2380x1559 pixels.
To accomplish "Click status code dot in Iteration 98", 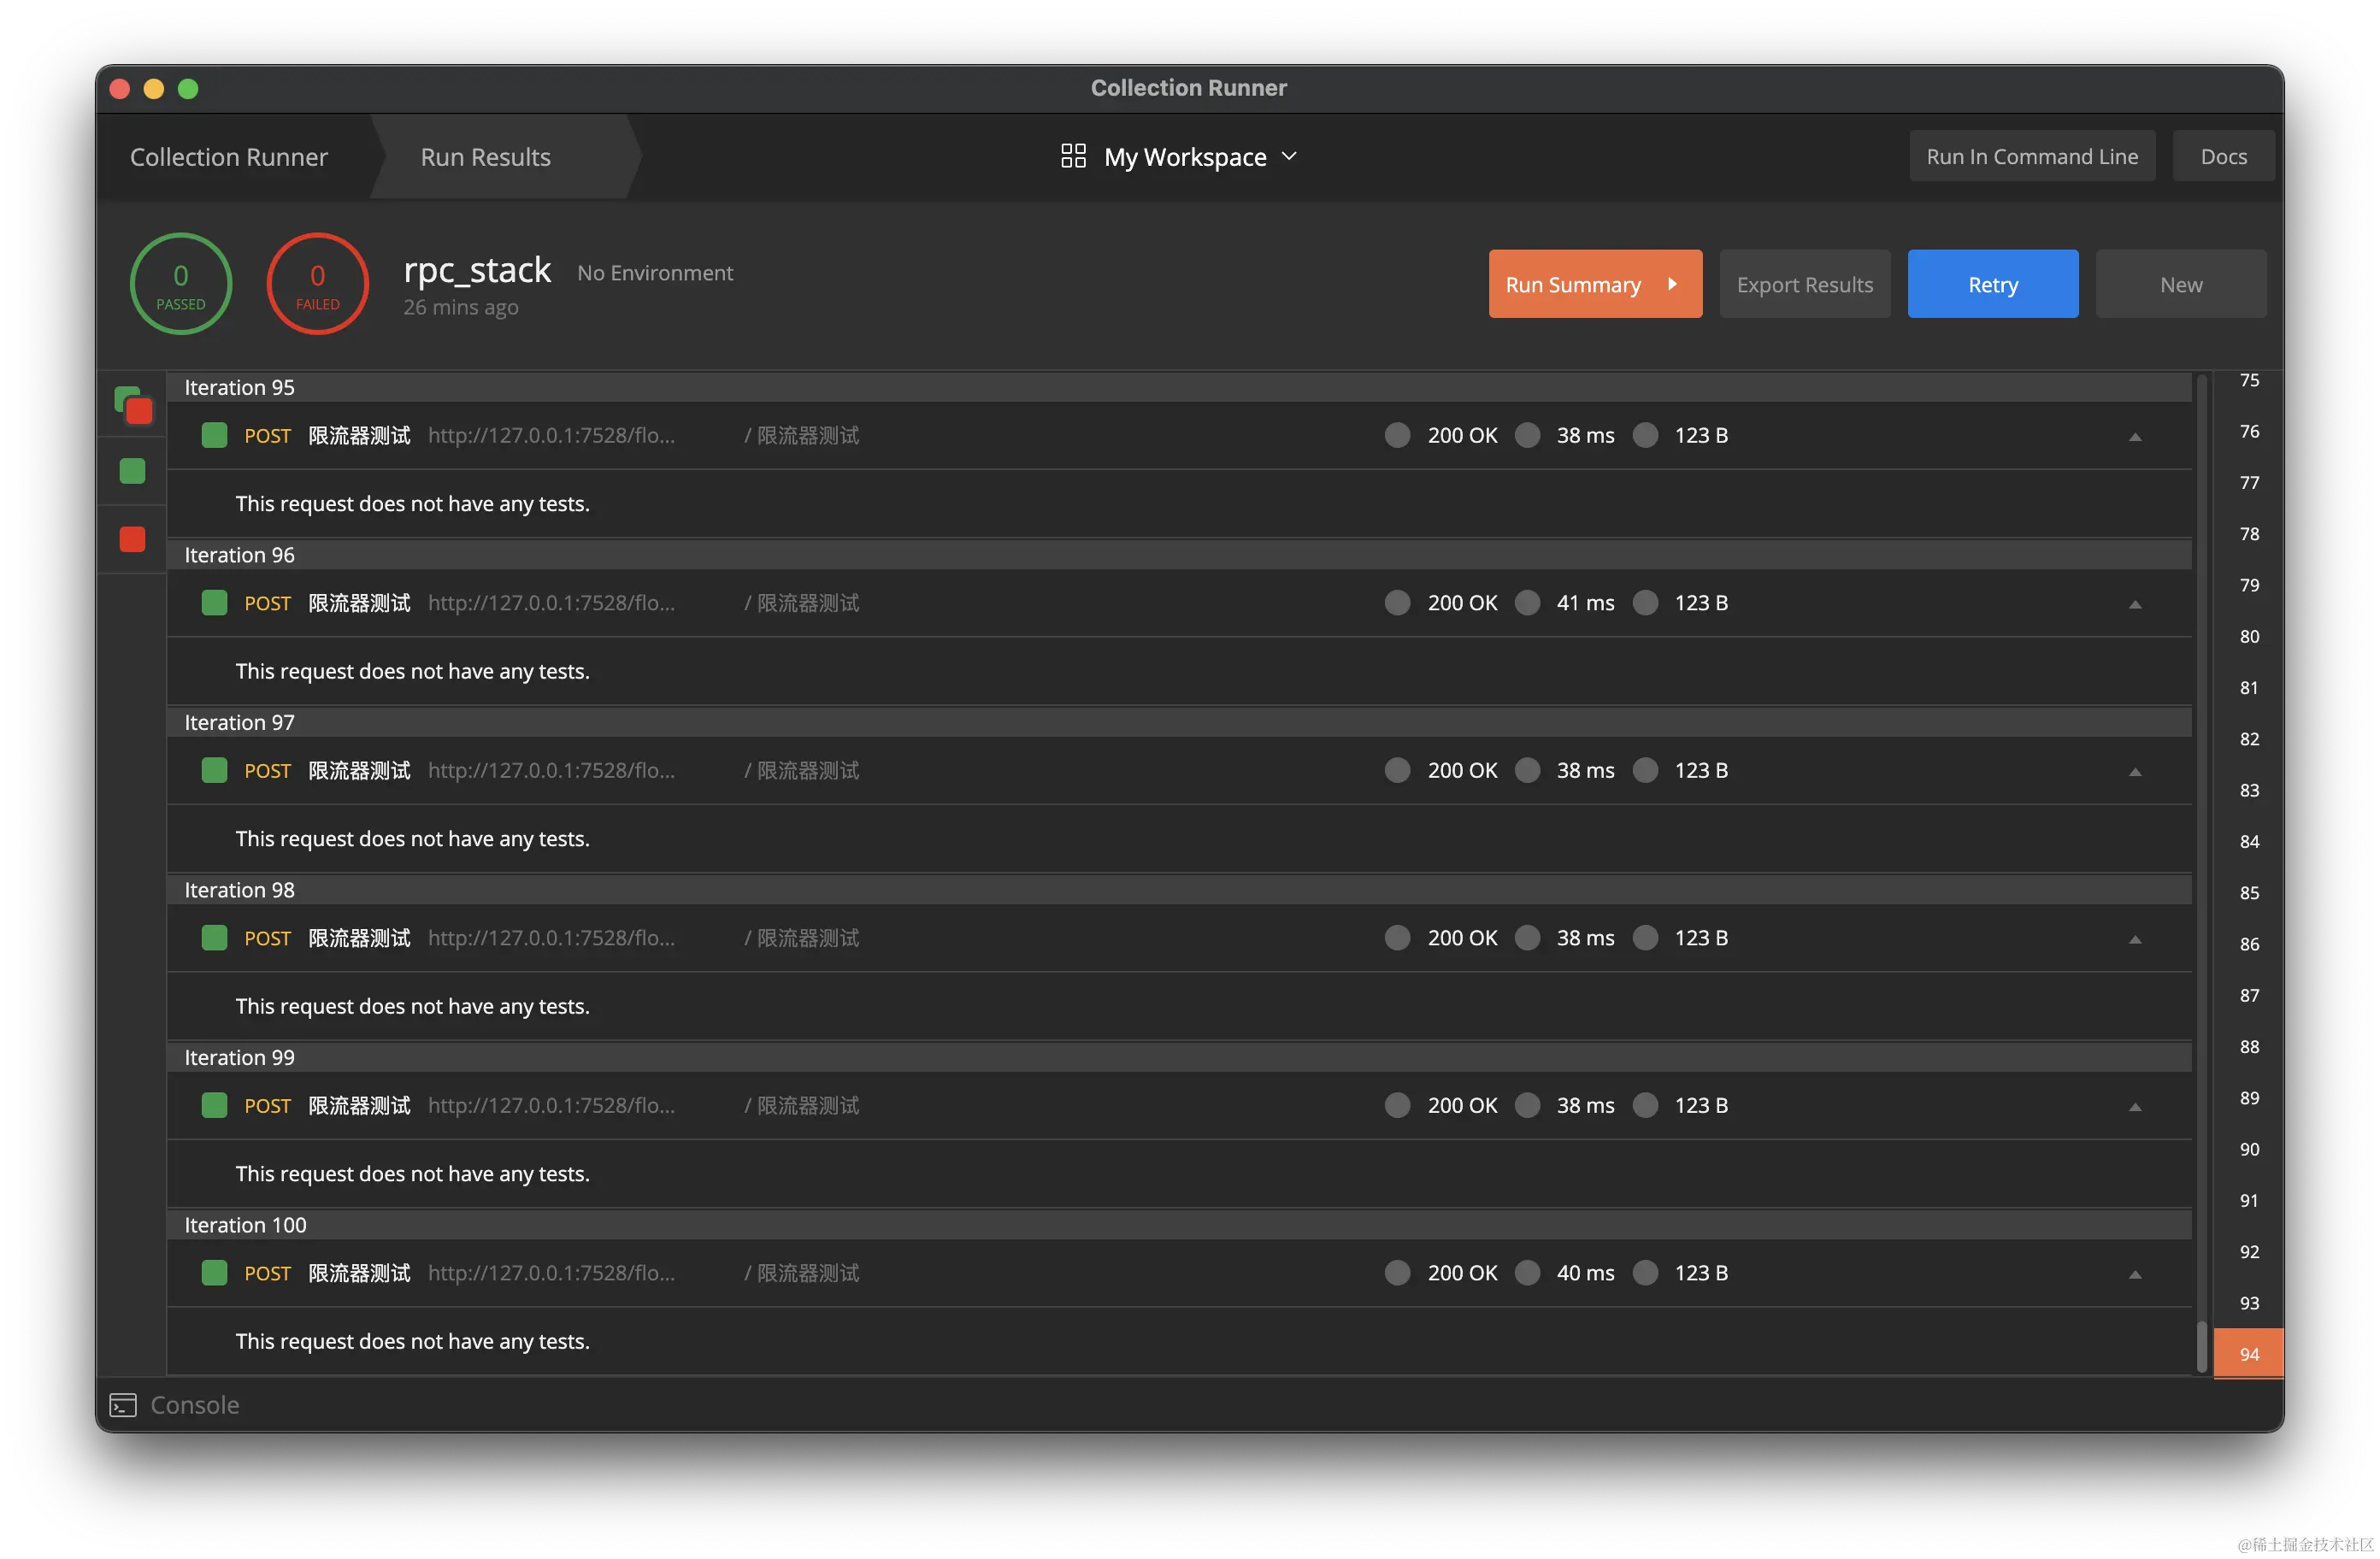I will pos(1397,938).
